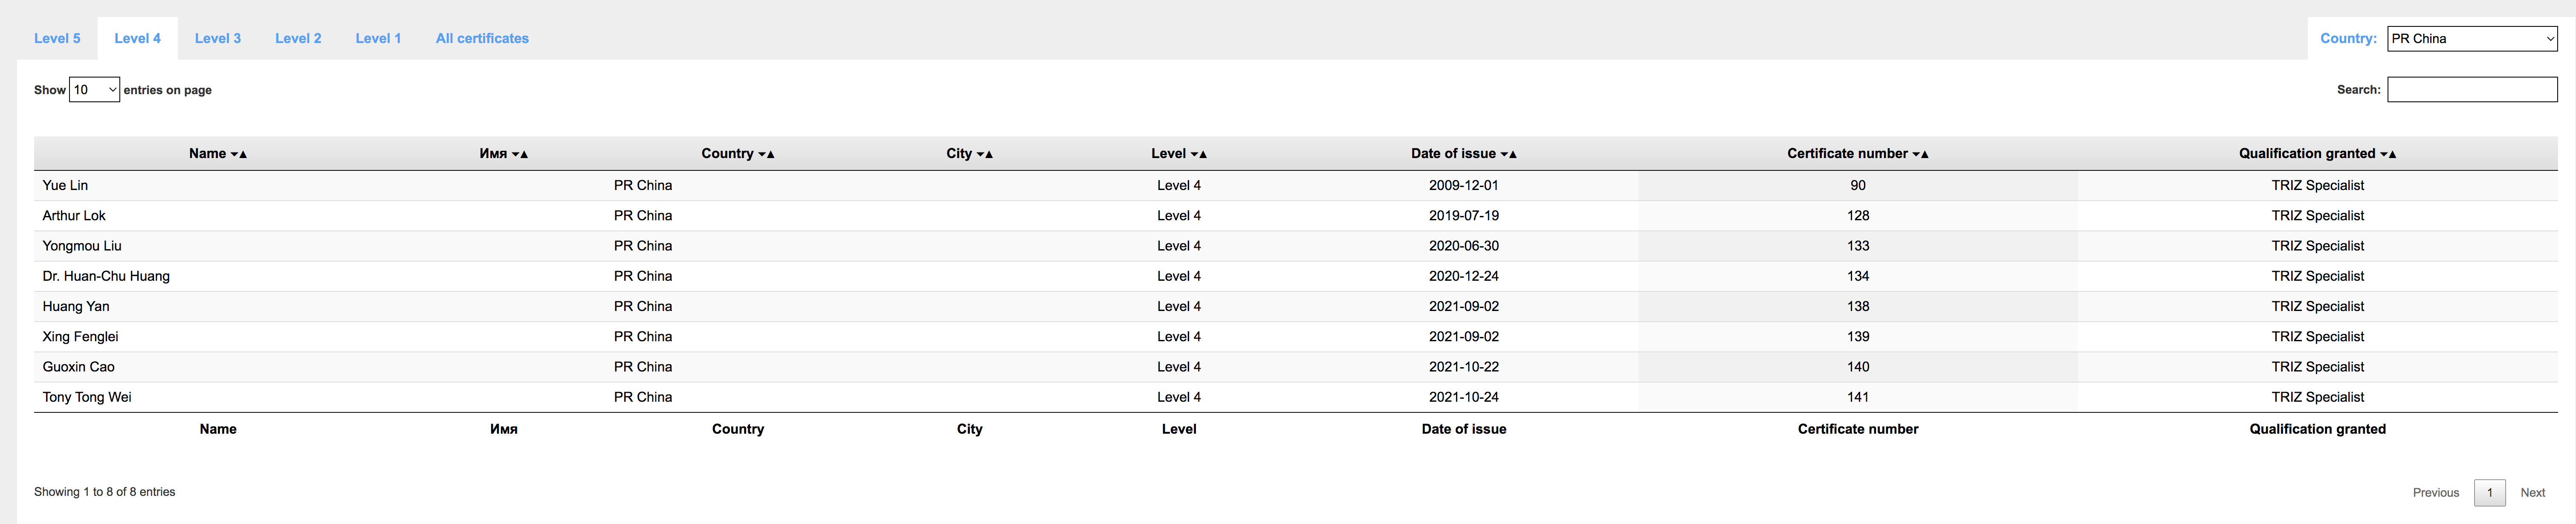The width and height of the screenshot is (2576, 524).
Task: Open the Level 1 tab
Action: point(378,38)
